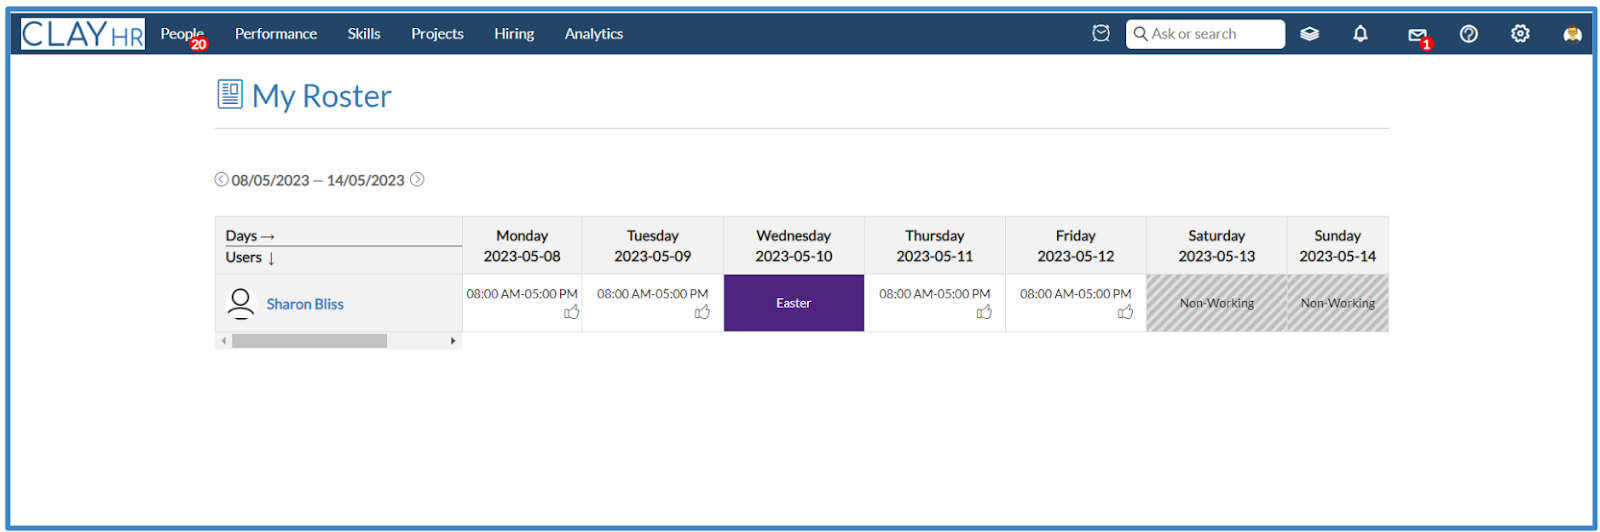Open the People menu
This screenshot has width=1600, height=532.
(x=181, y=34)
